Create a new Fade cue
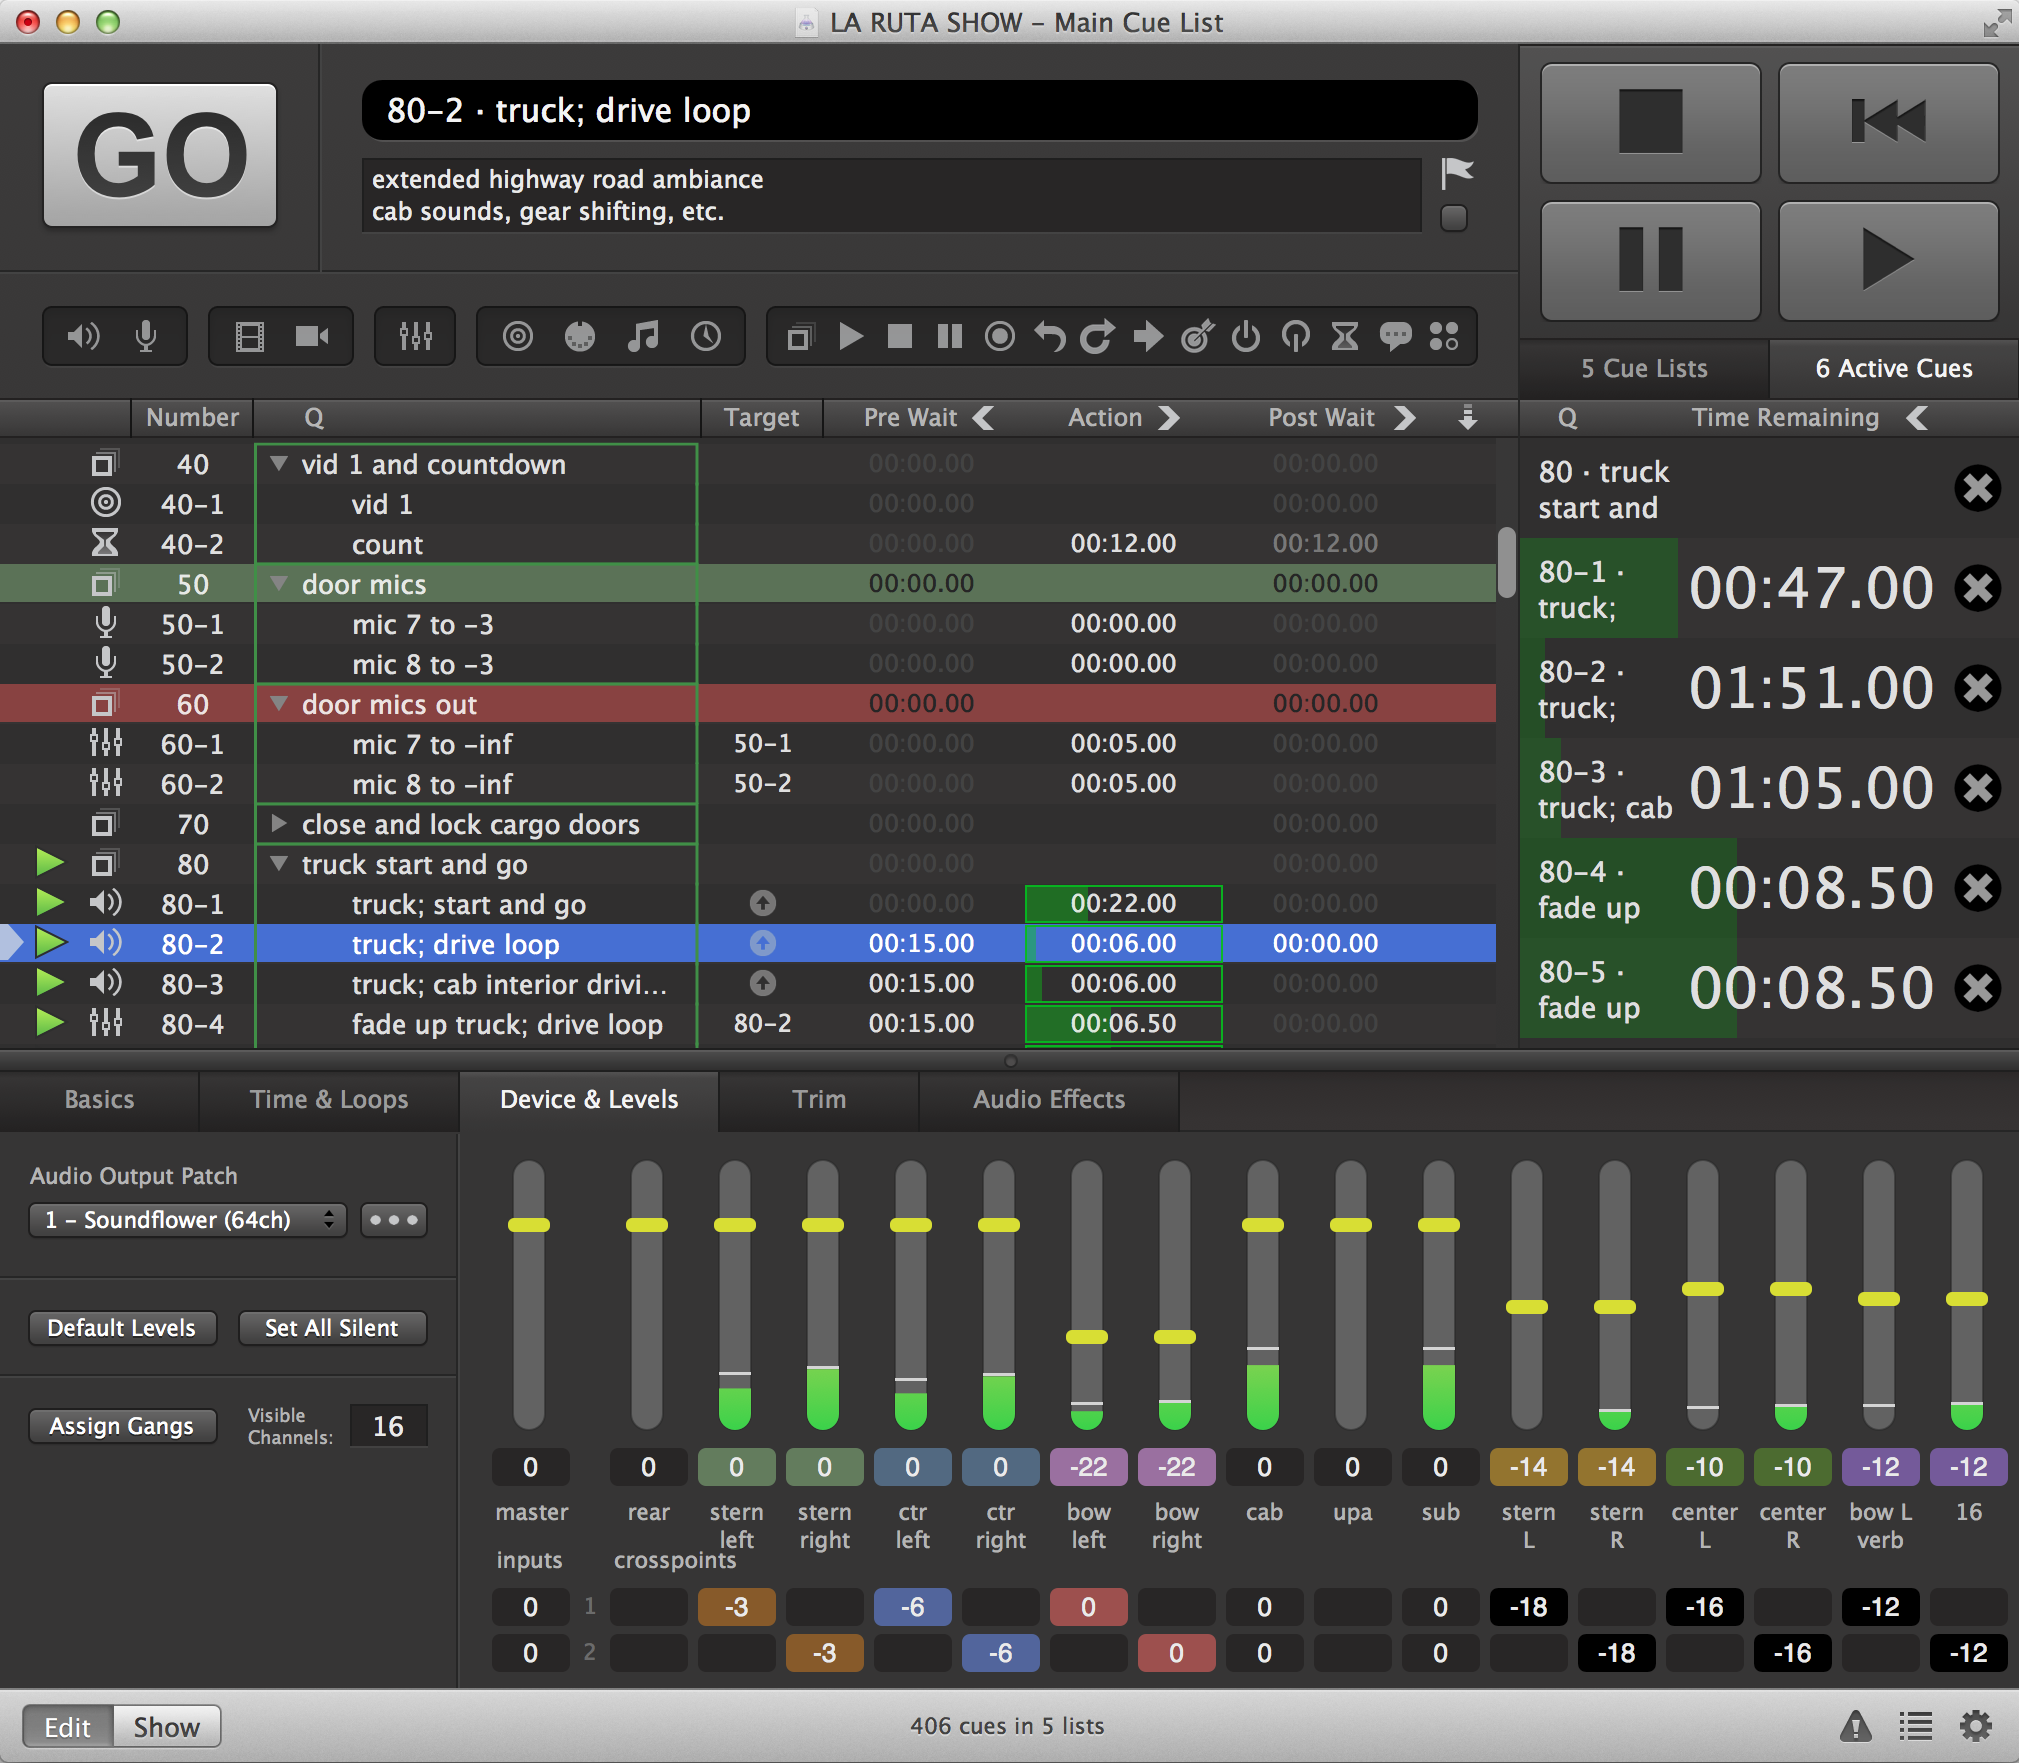The image size is (2019, 1763). pyautogui.click(x=415, y=336)
